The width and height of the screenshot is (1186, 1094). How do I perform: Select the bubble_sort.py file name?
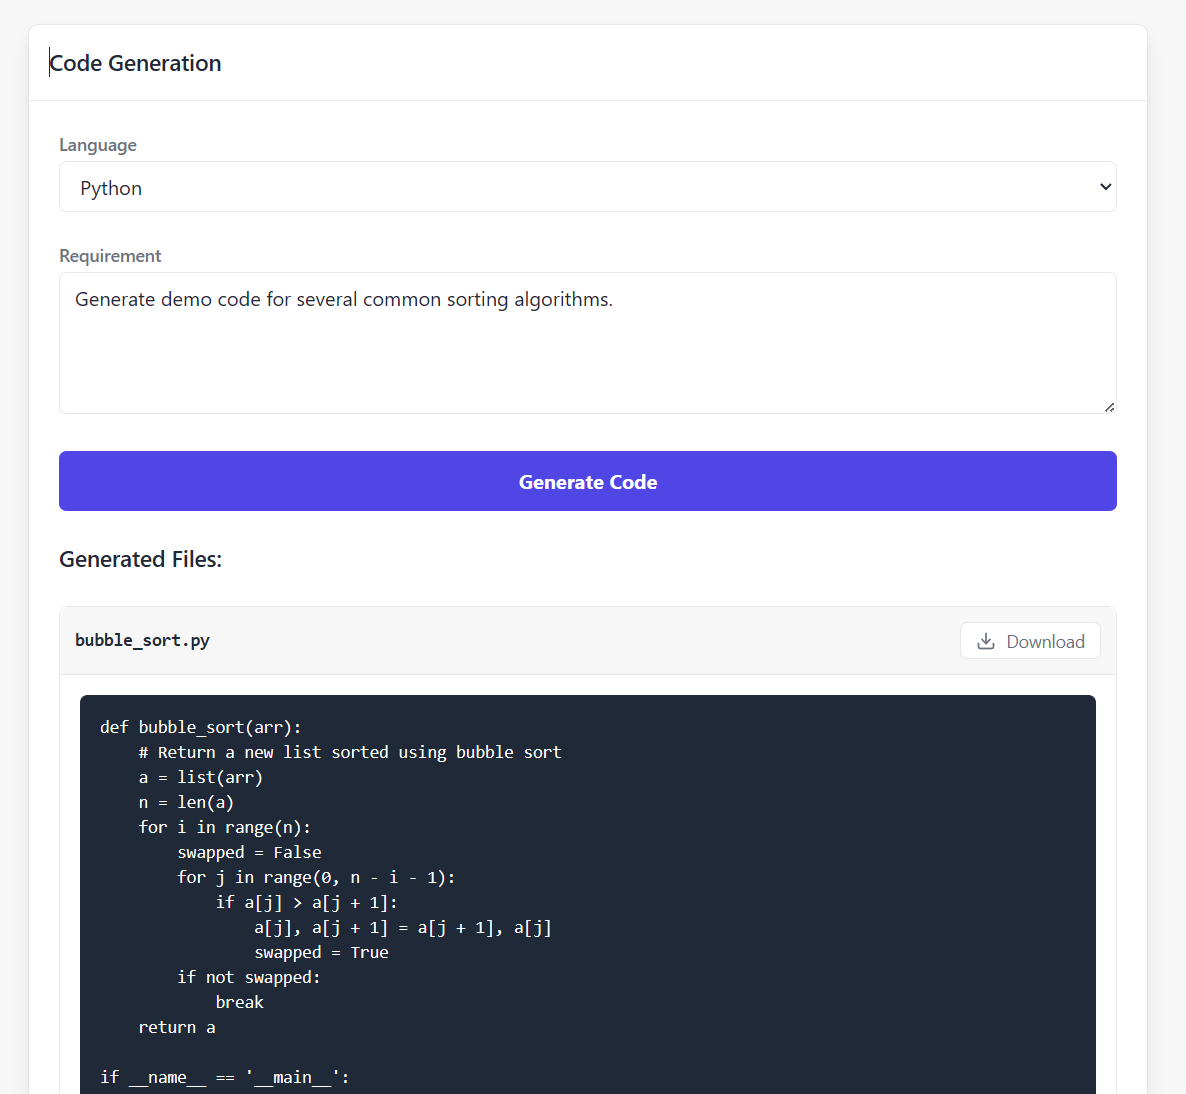click(x=142, y=640)
